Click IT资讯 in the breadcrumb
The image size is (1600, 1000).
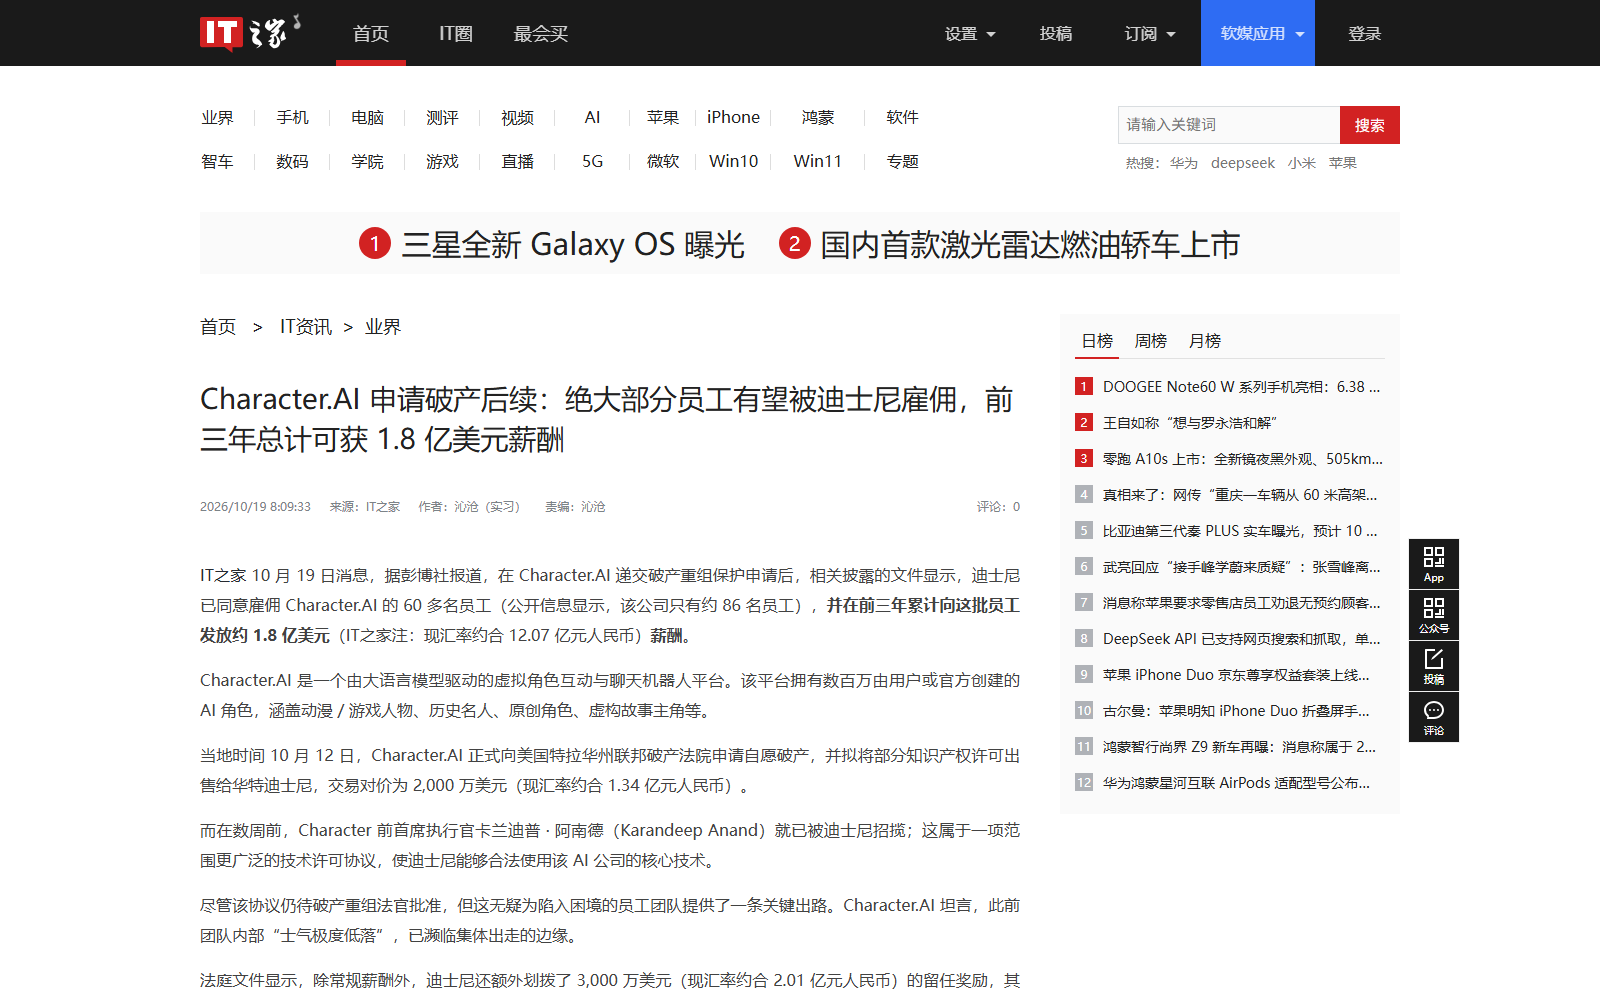(306, 327)
